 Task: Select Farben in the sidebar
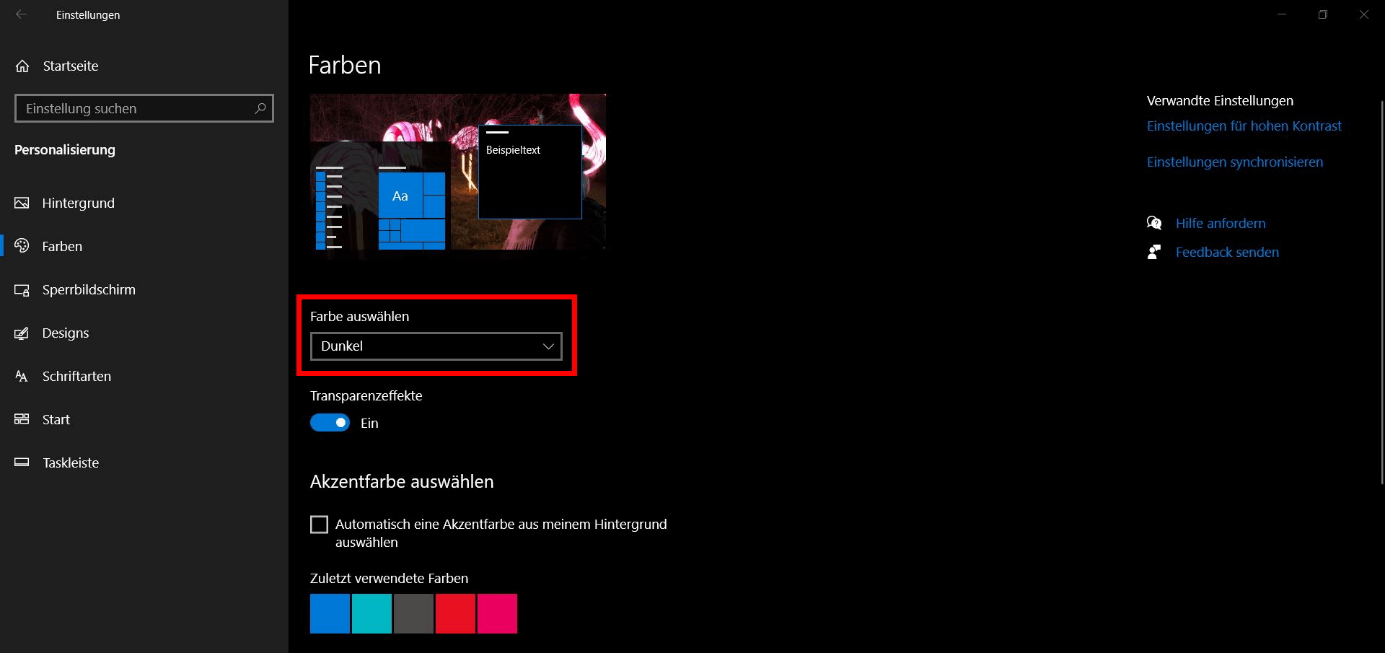pyautogui.click(x=144, y=246)
